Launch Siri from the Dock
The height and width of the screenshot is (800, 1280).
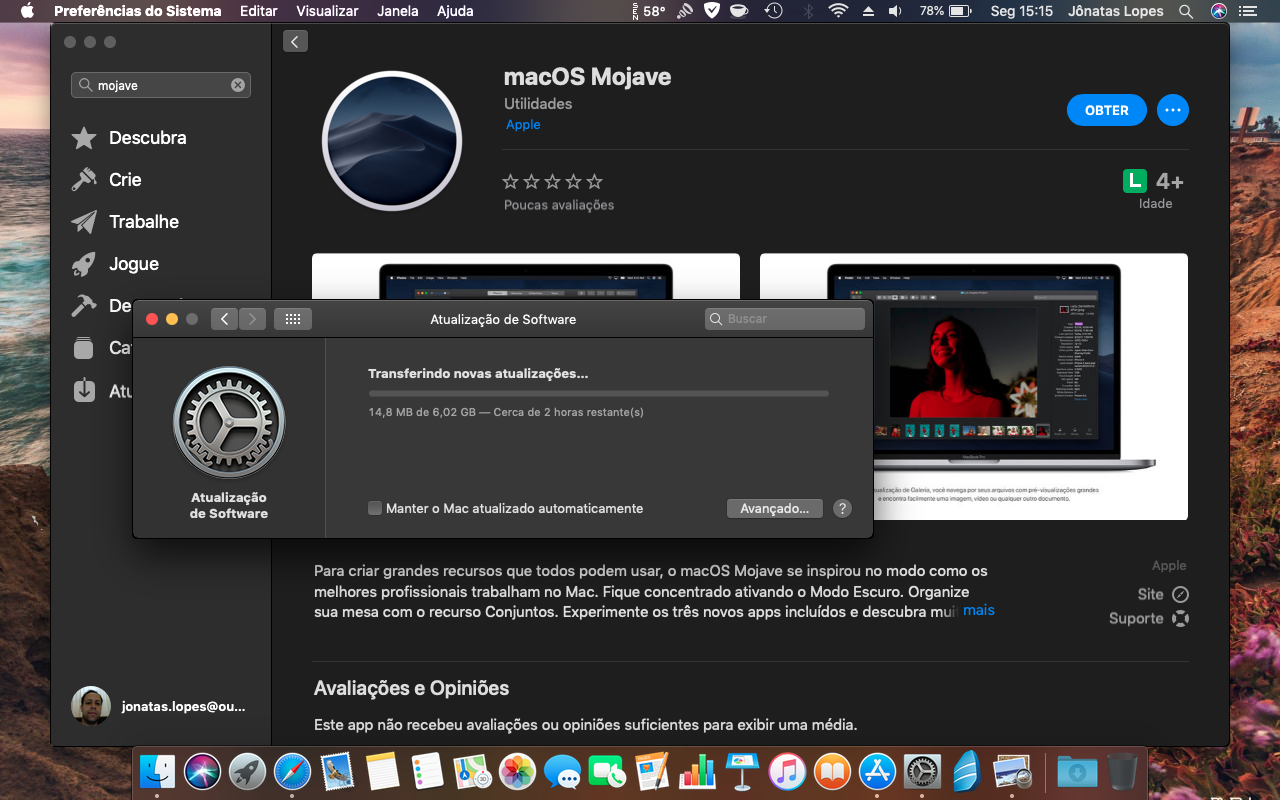[x=203, y=772]
